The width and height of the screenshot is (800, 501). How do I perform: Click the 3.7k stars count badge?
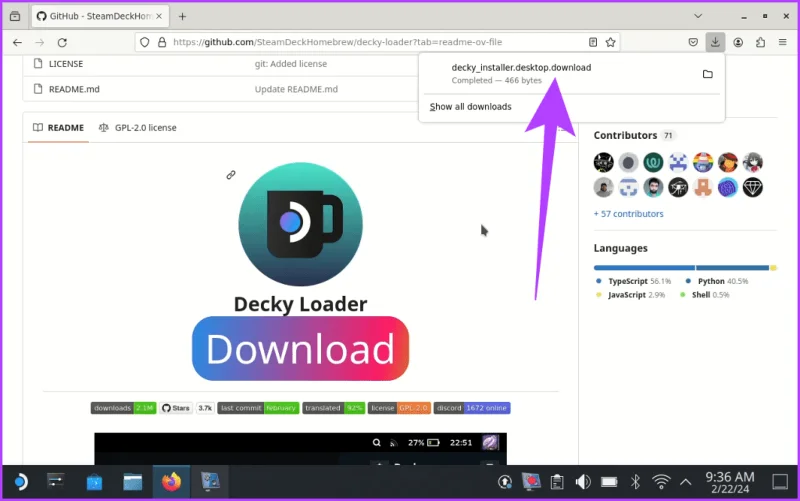coord(205,408)
